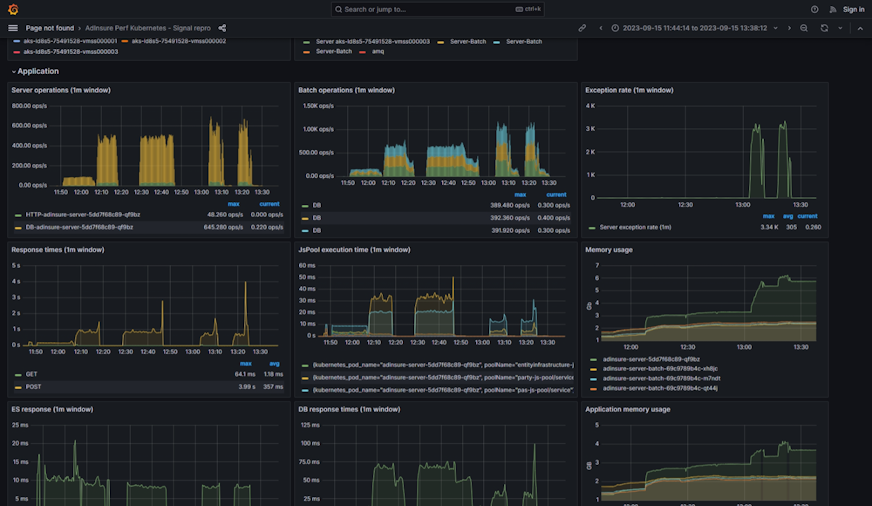Viewport: 872px width, 506px height.
Task: Sort Server operations legend by max
Action: pyautogui.click(x=234, y=204)
